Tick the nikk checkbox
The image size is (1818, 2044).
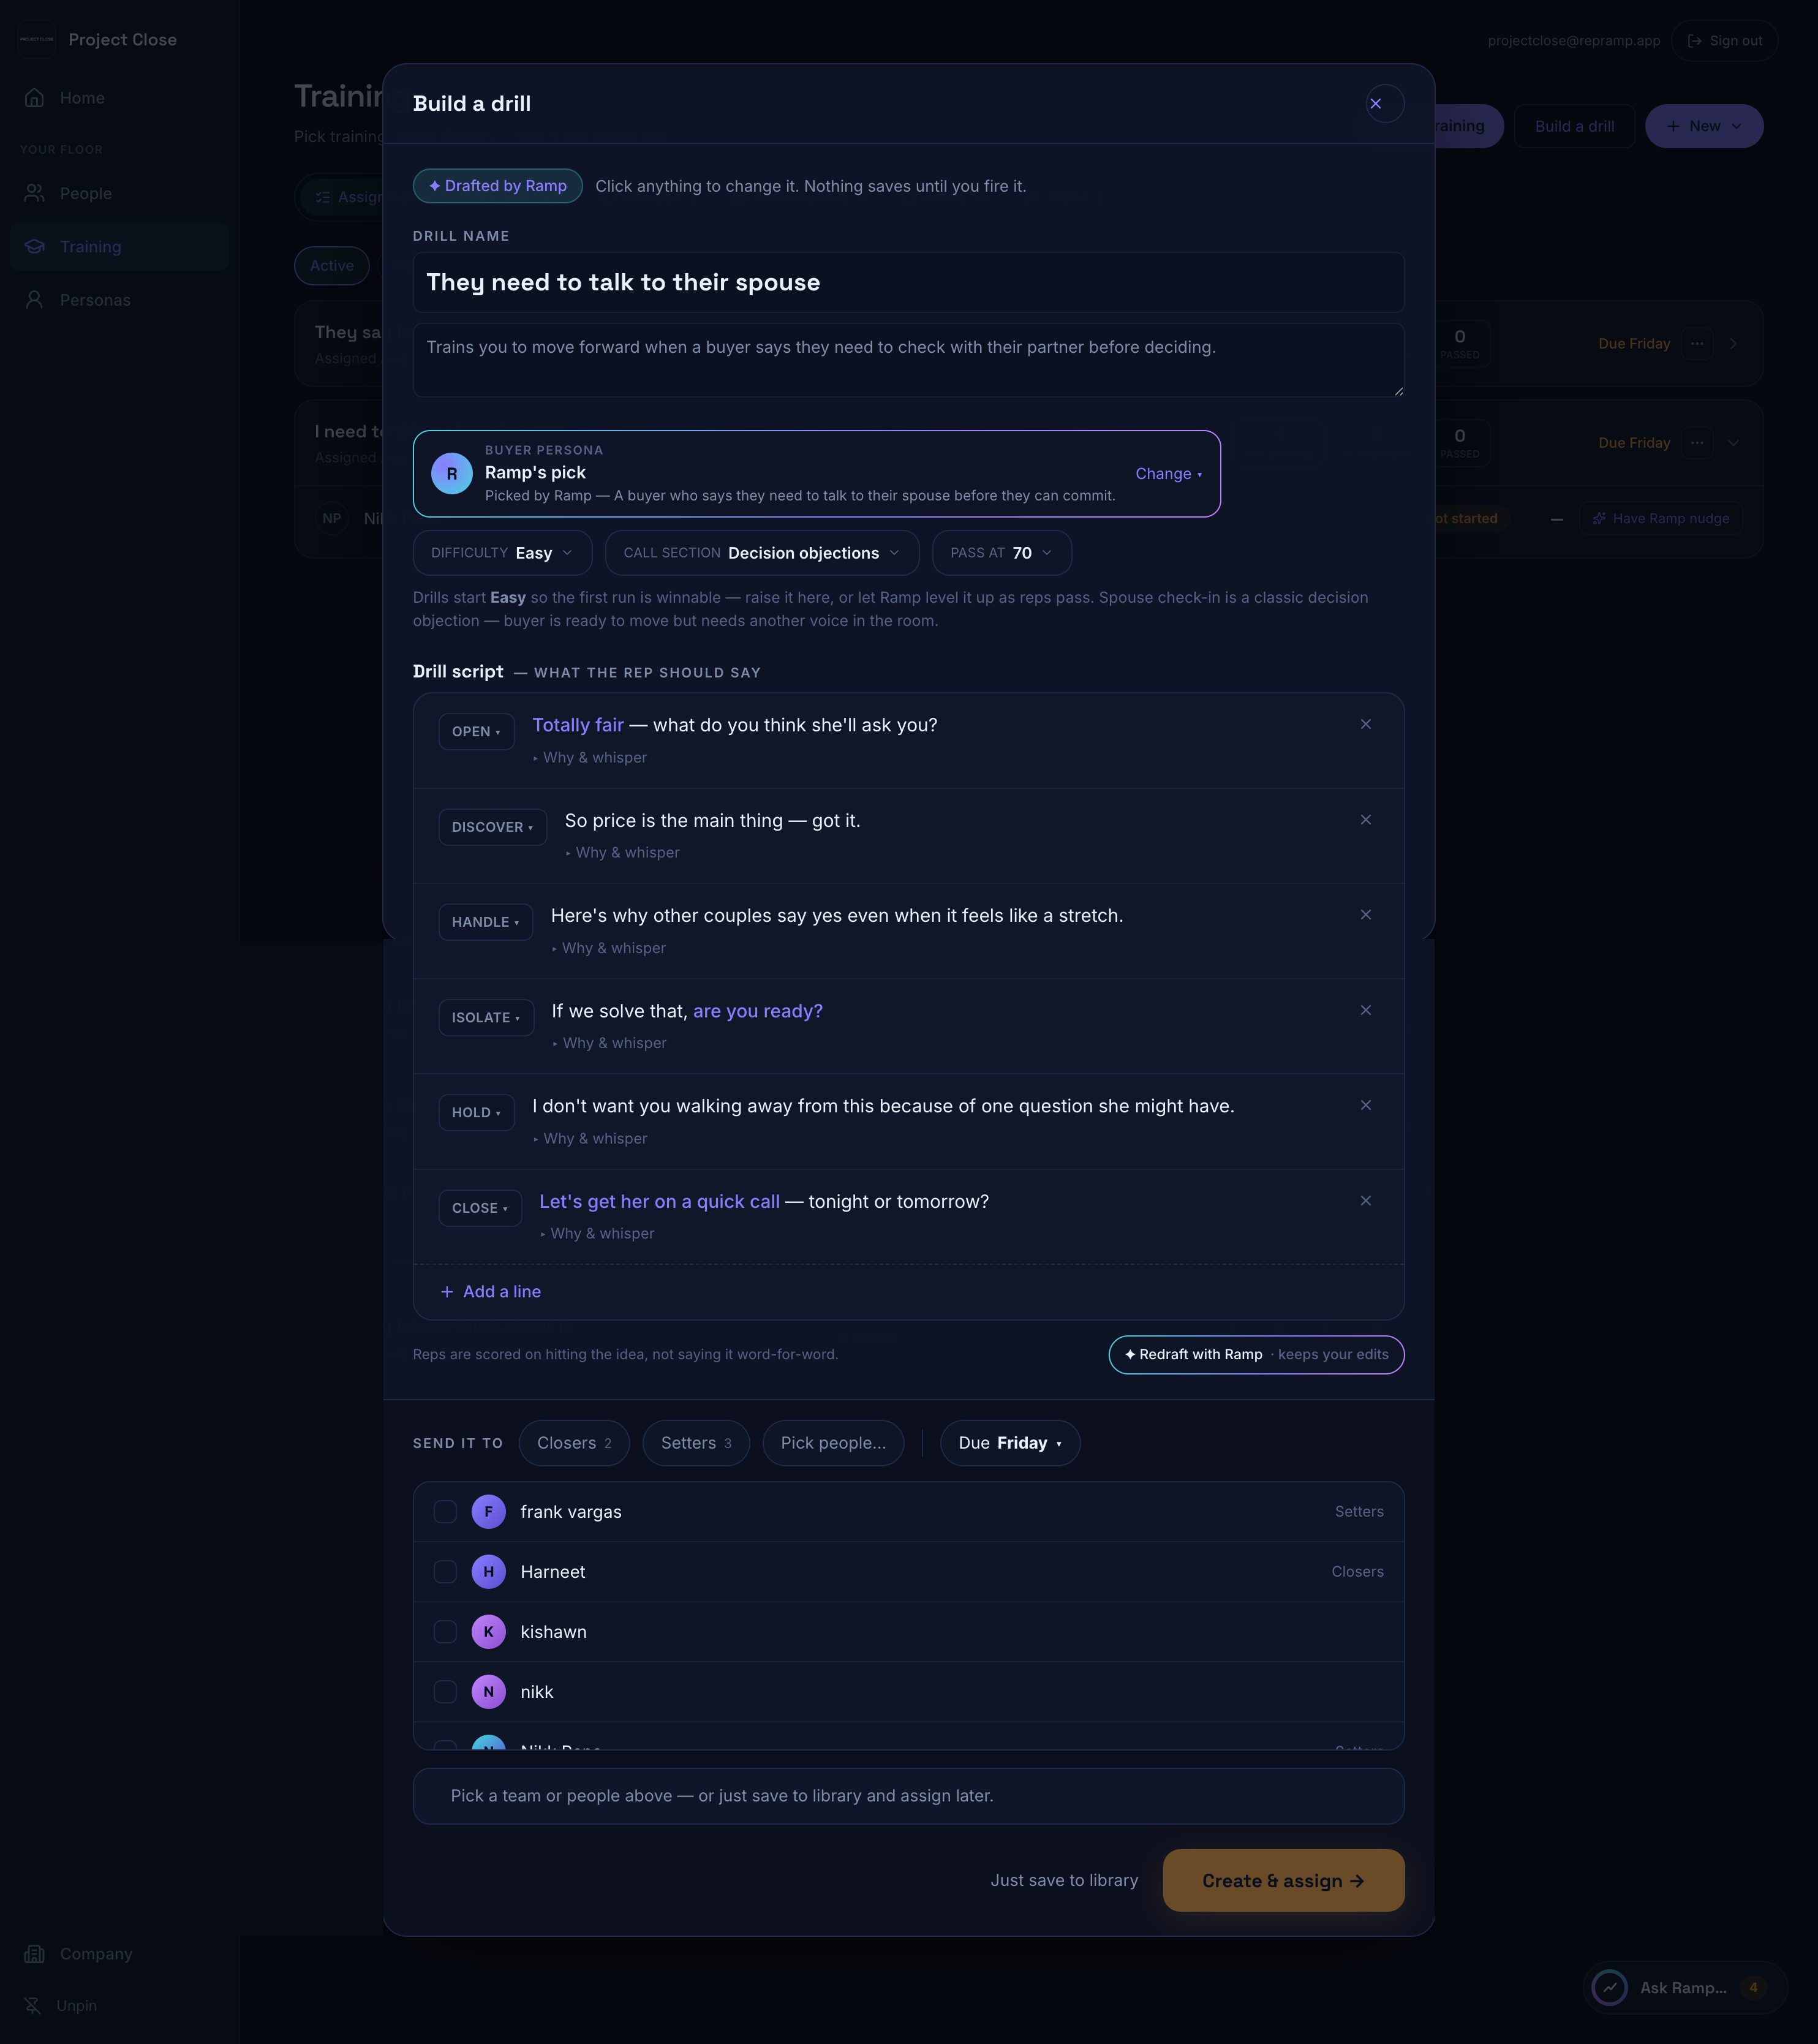[445, 1692]
